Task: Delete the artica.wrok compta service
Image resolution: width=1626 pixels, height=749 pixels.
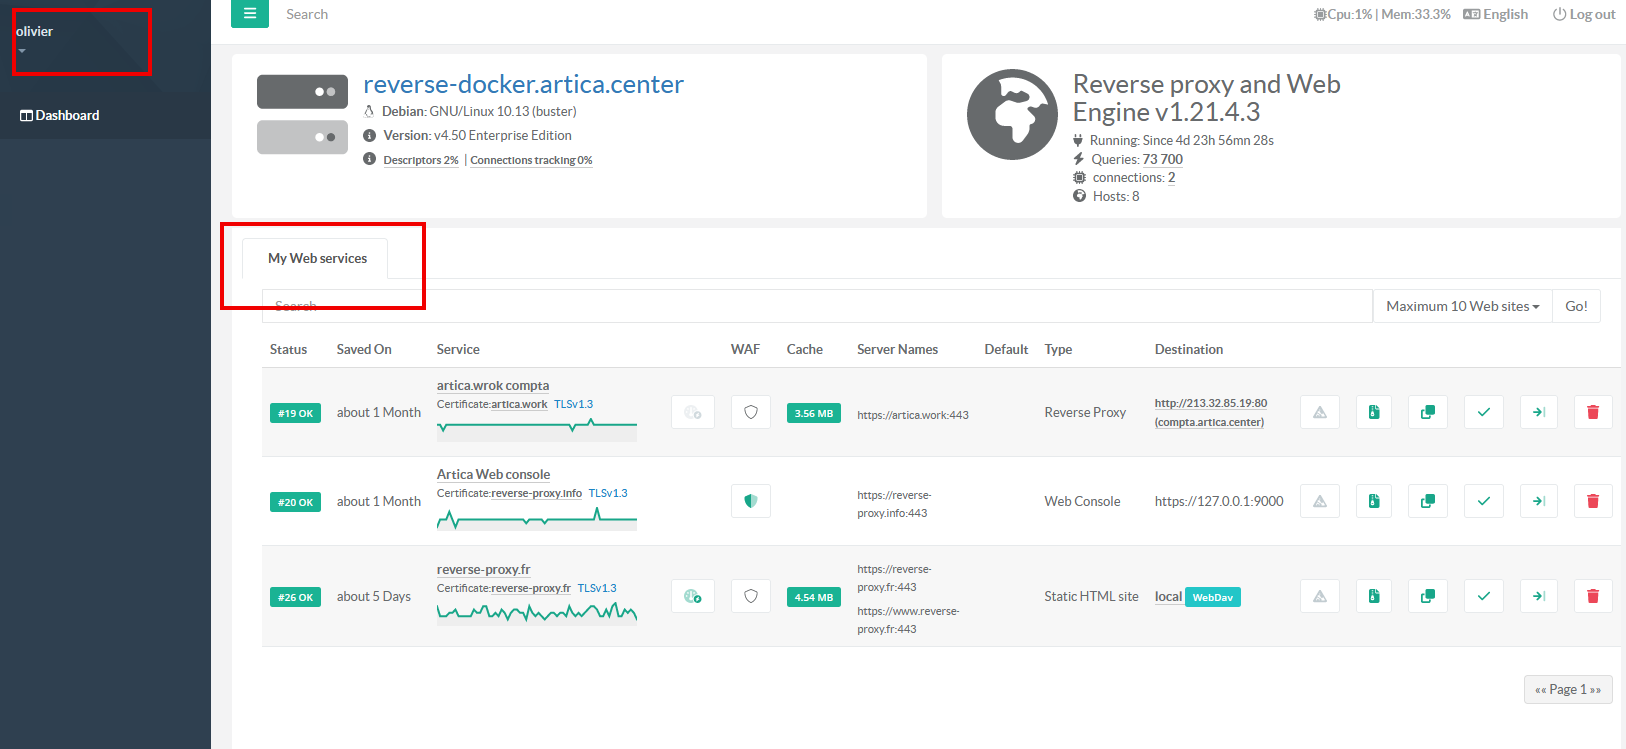Action: click(x=1592, y=412)
